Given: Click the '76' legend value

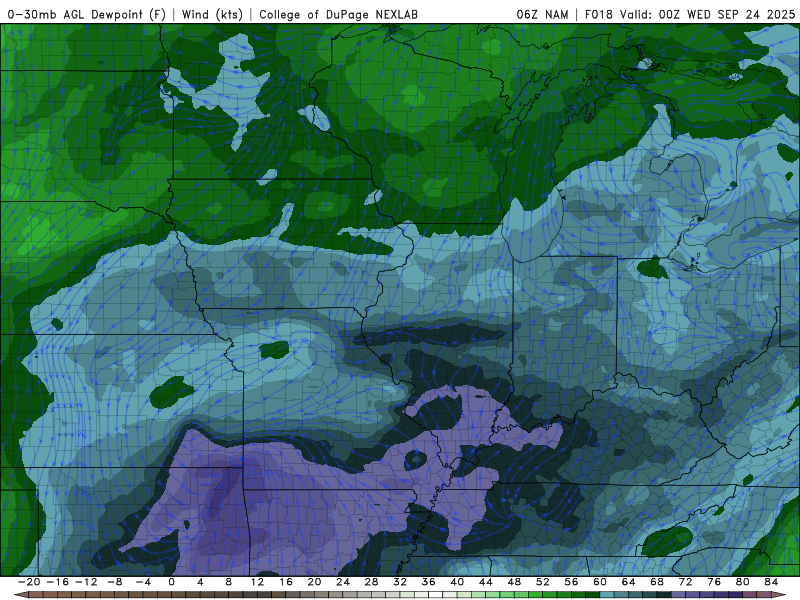Looking at the screenshot, I should (714, 582).
